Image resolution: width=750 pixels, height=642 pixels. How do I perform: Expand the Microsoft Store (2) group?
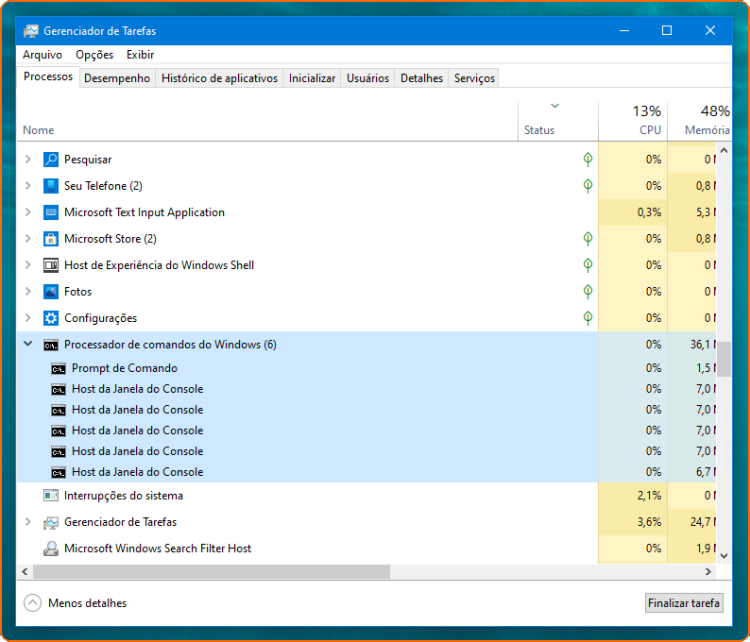[28, 238]
